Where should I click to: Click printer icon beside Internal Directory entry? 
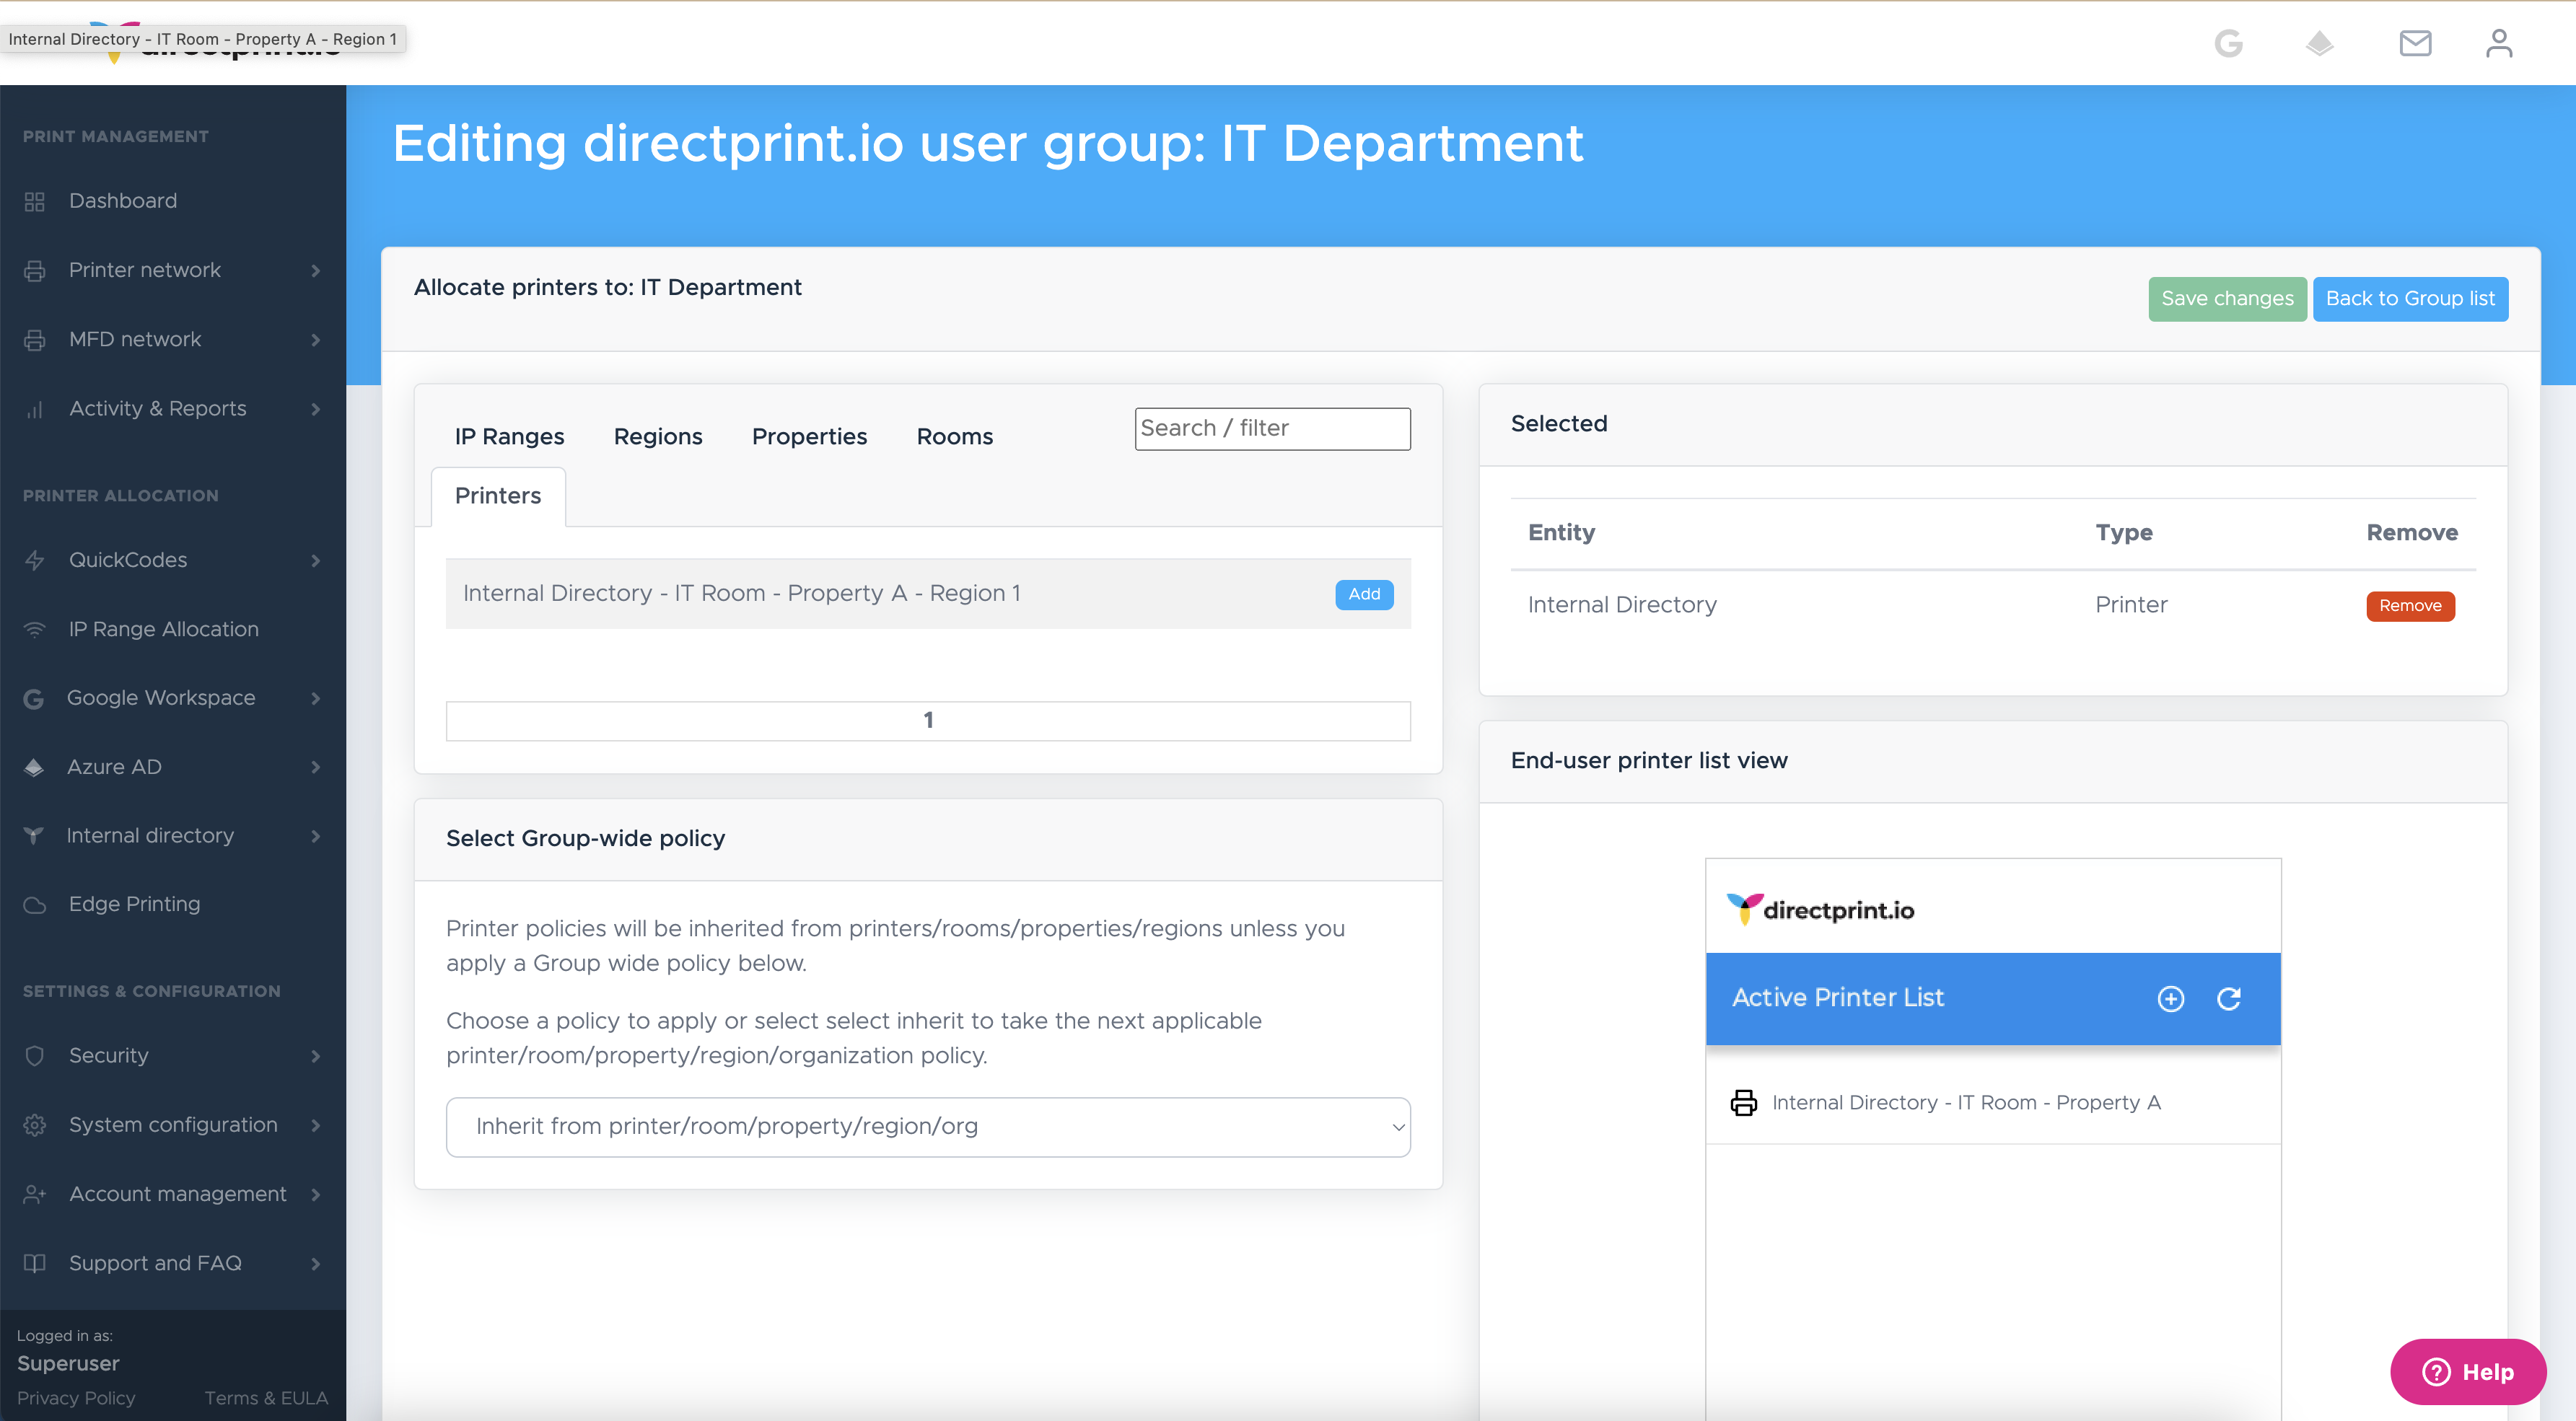[1743, 1102]
